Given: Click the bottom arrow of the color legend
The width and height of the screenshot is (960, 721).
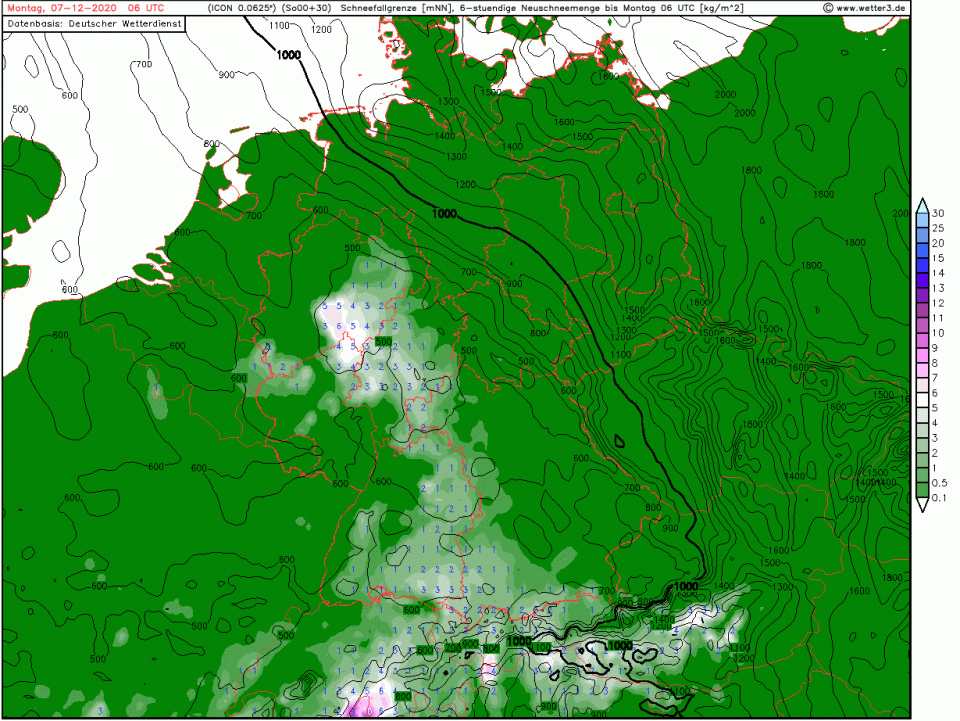Looking at the screenshot, I should coord(922,505).
